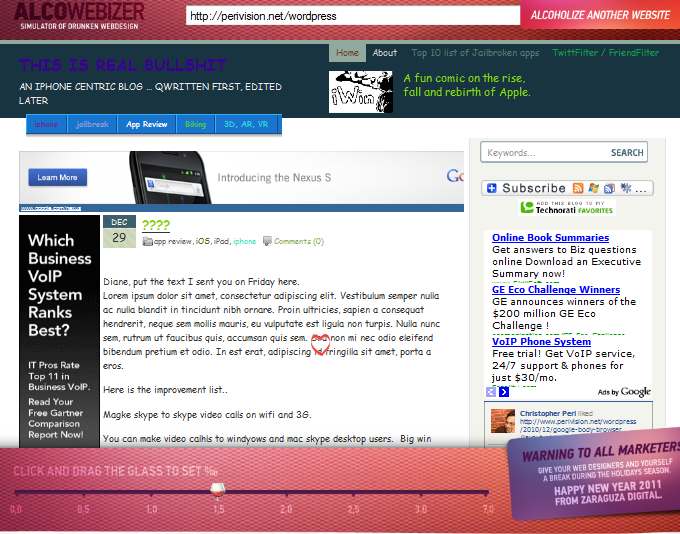Screen dimensions: 680x534
Task: Click the URL field with perivision.net
Action: click(353, 16)
